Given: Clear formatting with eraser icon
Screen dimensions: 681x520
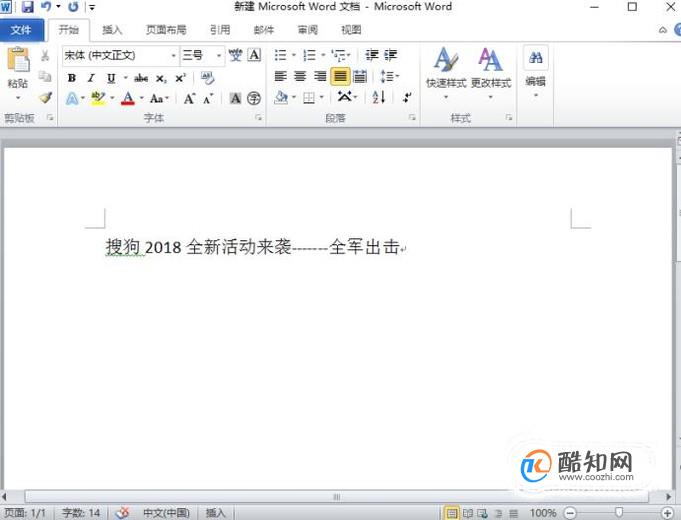Looking at the screenshot, I should click(x=208, y=78).
